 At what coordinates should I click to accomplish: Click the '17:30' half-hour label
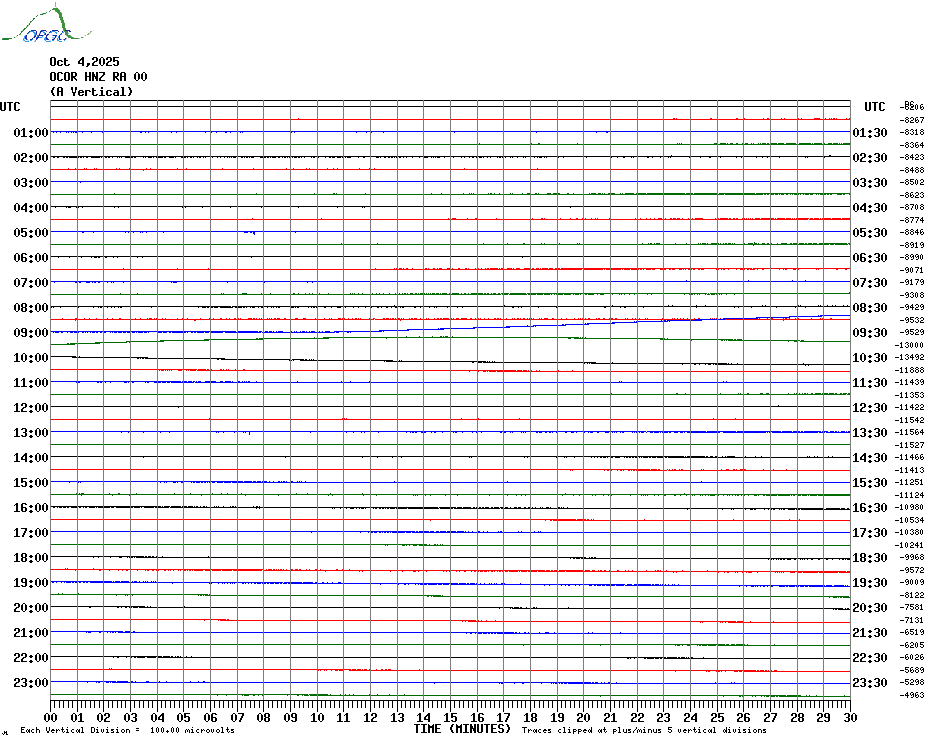coord(870,532)
